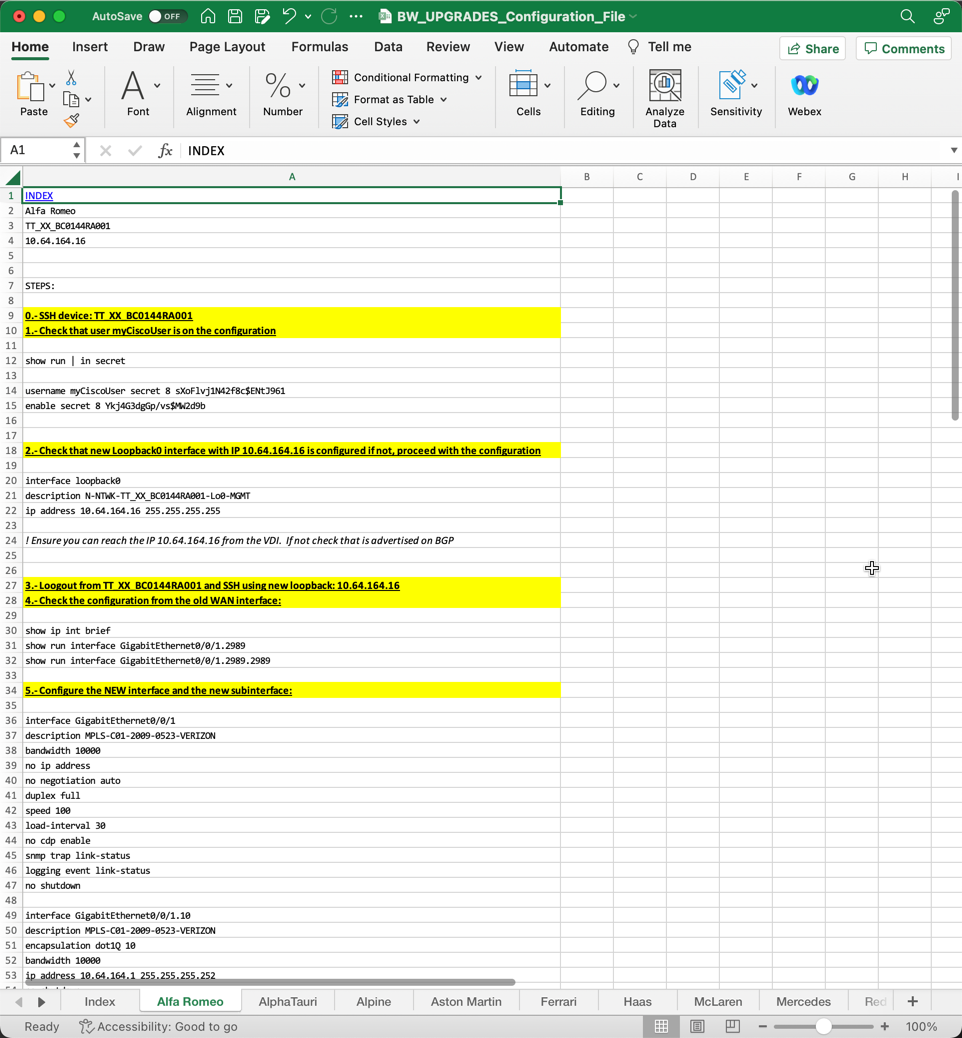Click the INDEX hyperlink in cell A1

point(39,196)
